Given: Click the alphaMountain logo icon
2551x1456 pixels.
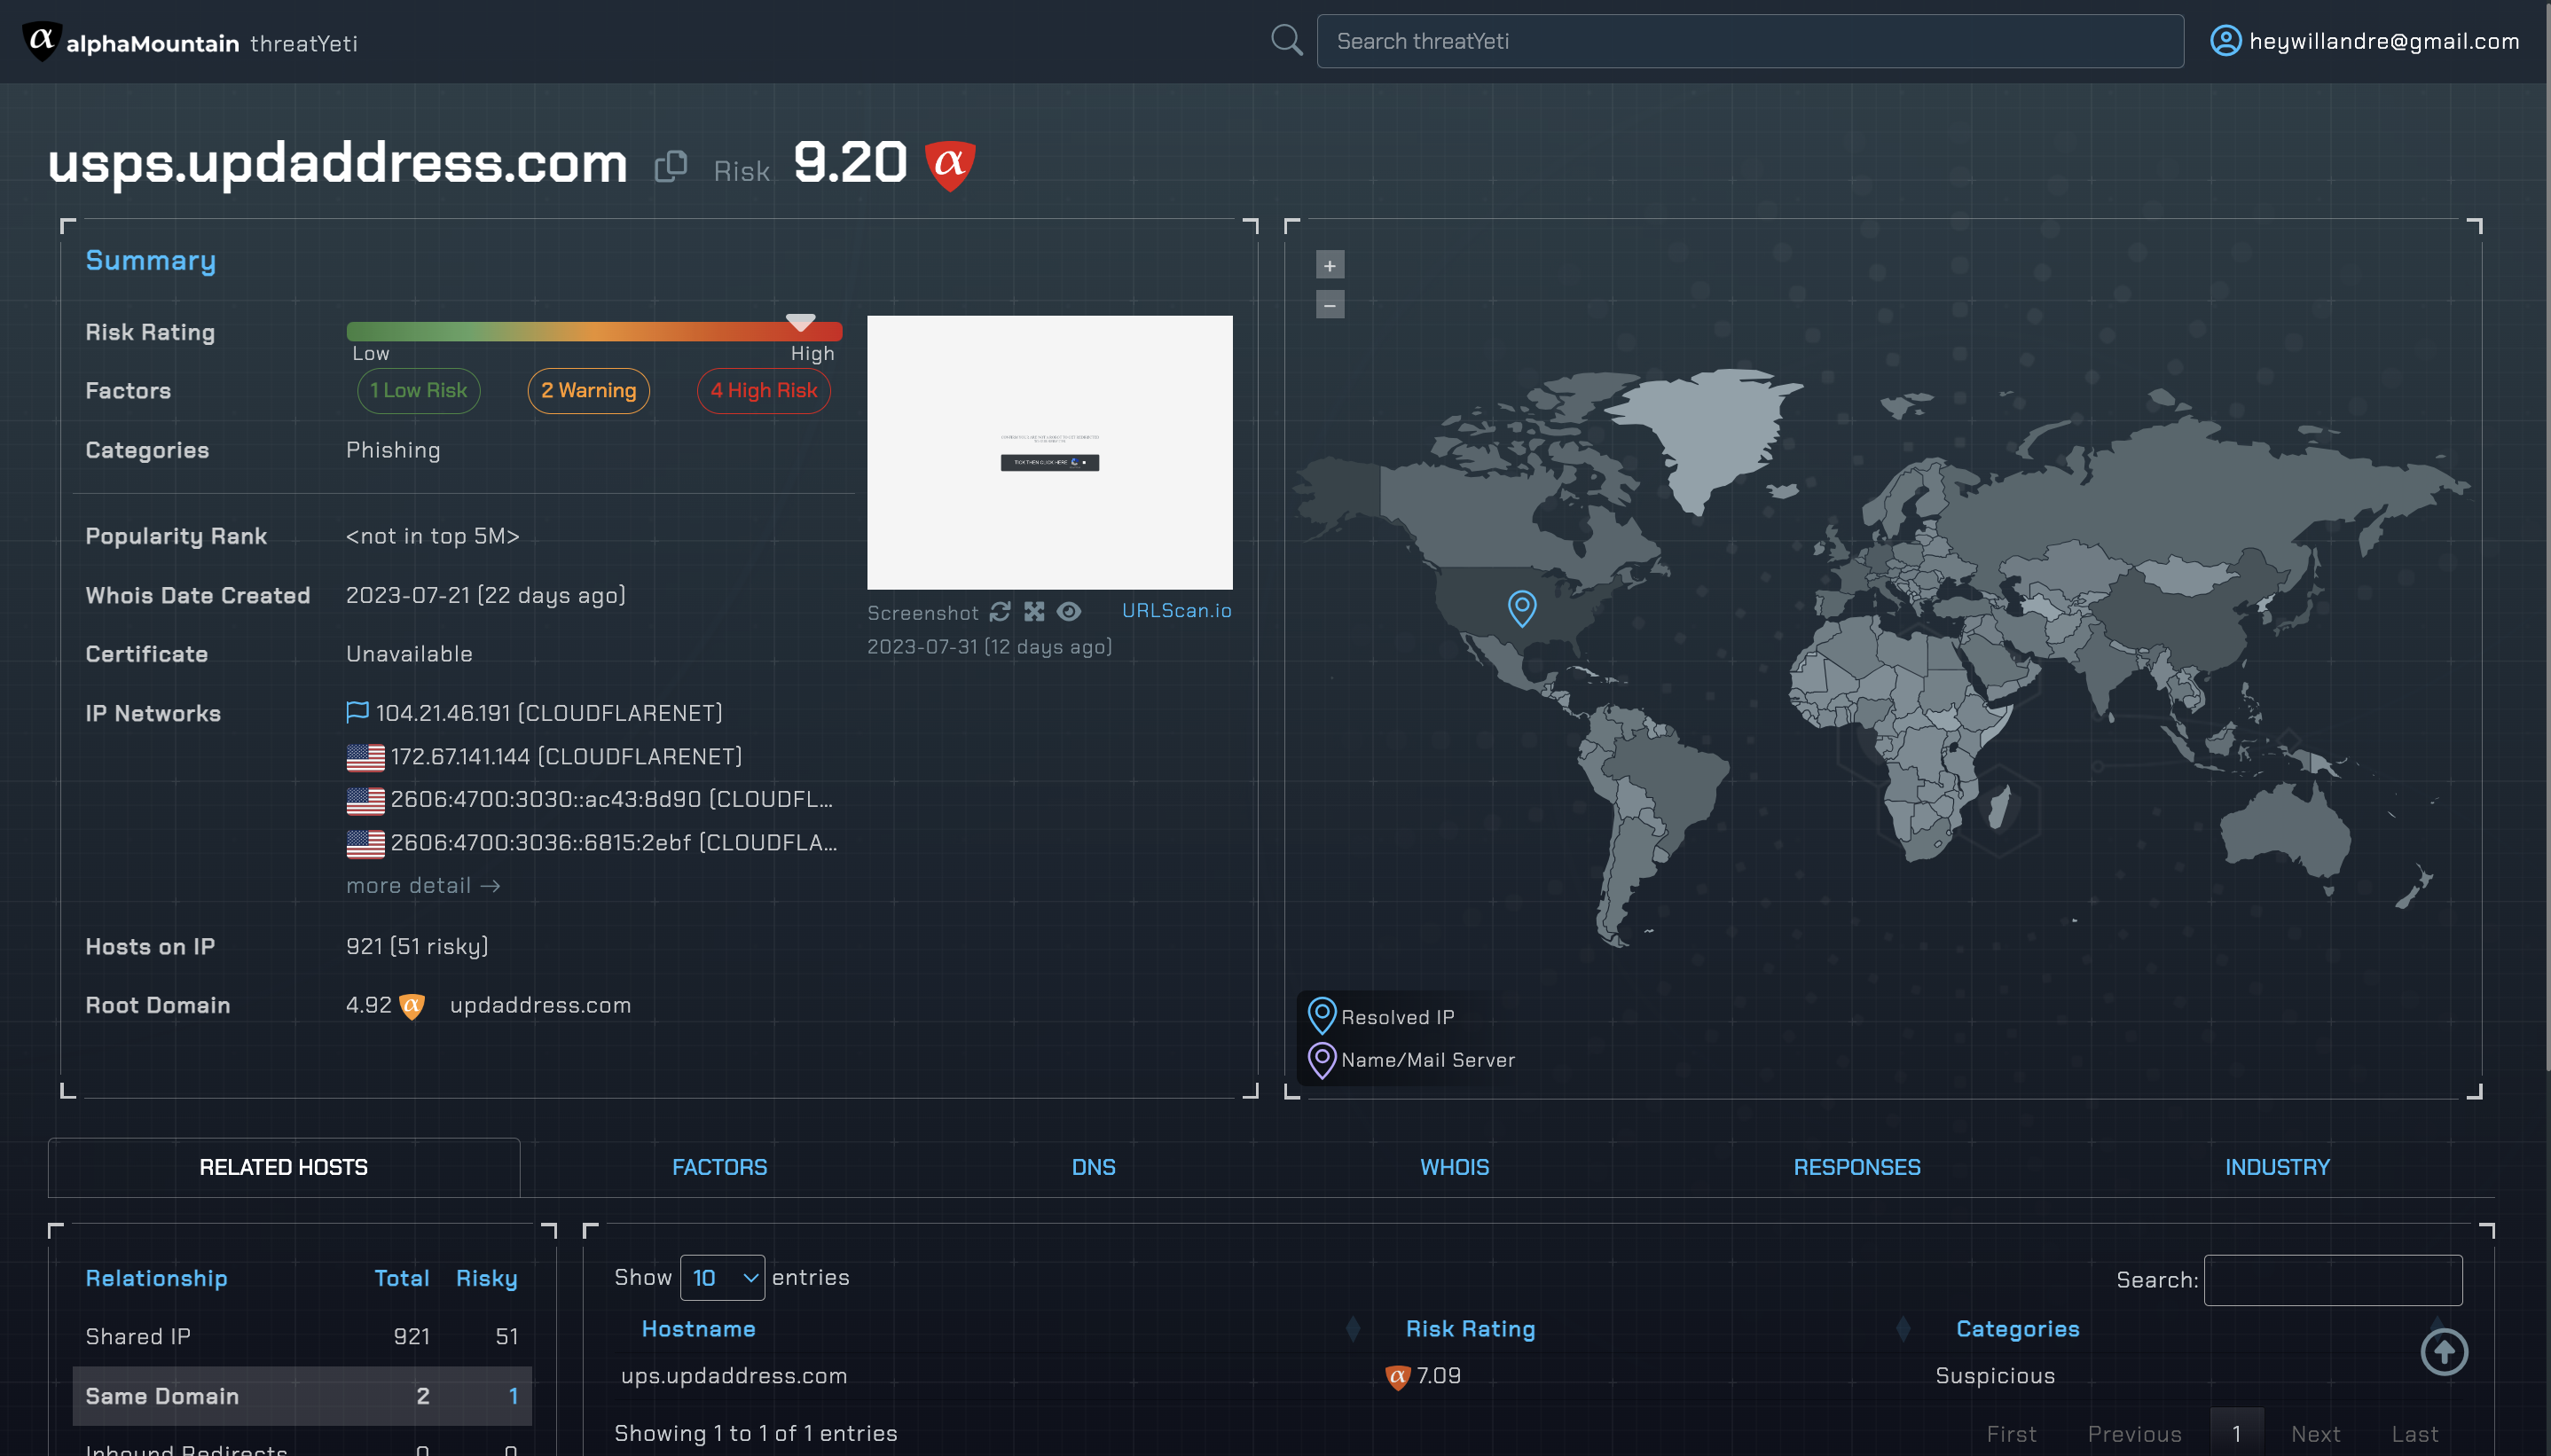Looking at the screenshot, I should (x=41, y=41).
